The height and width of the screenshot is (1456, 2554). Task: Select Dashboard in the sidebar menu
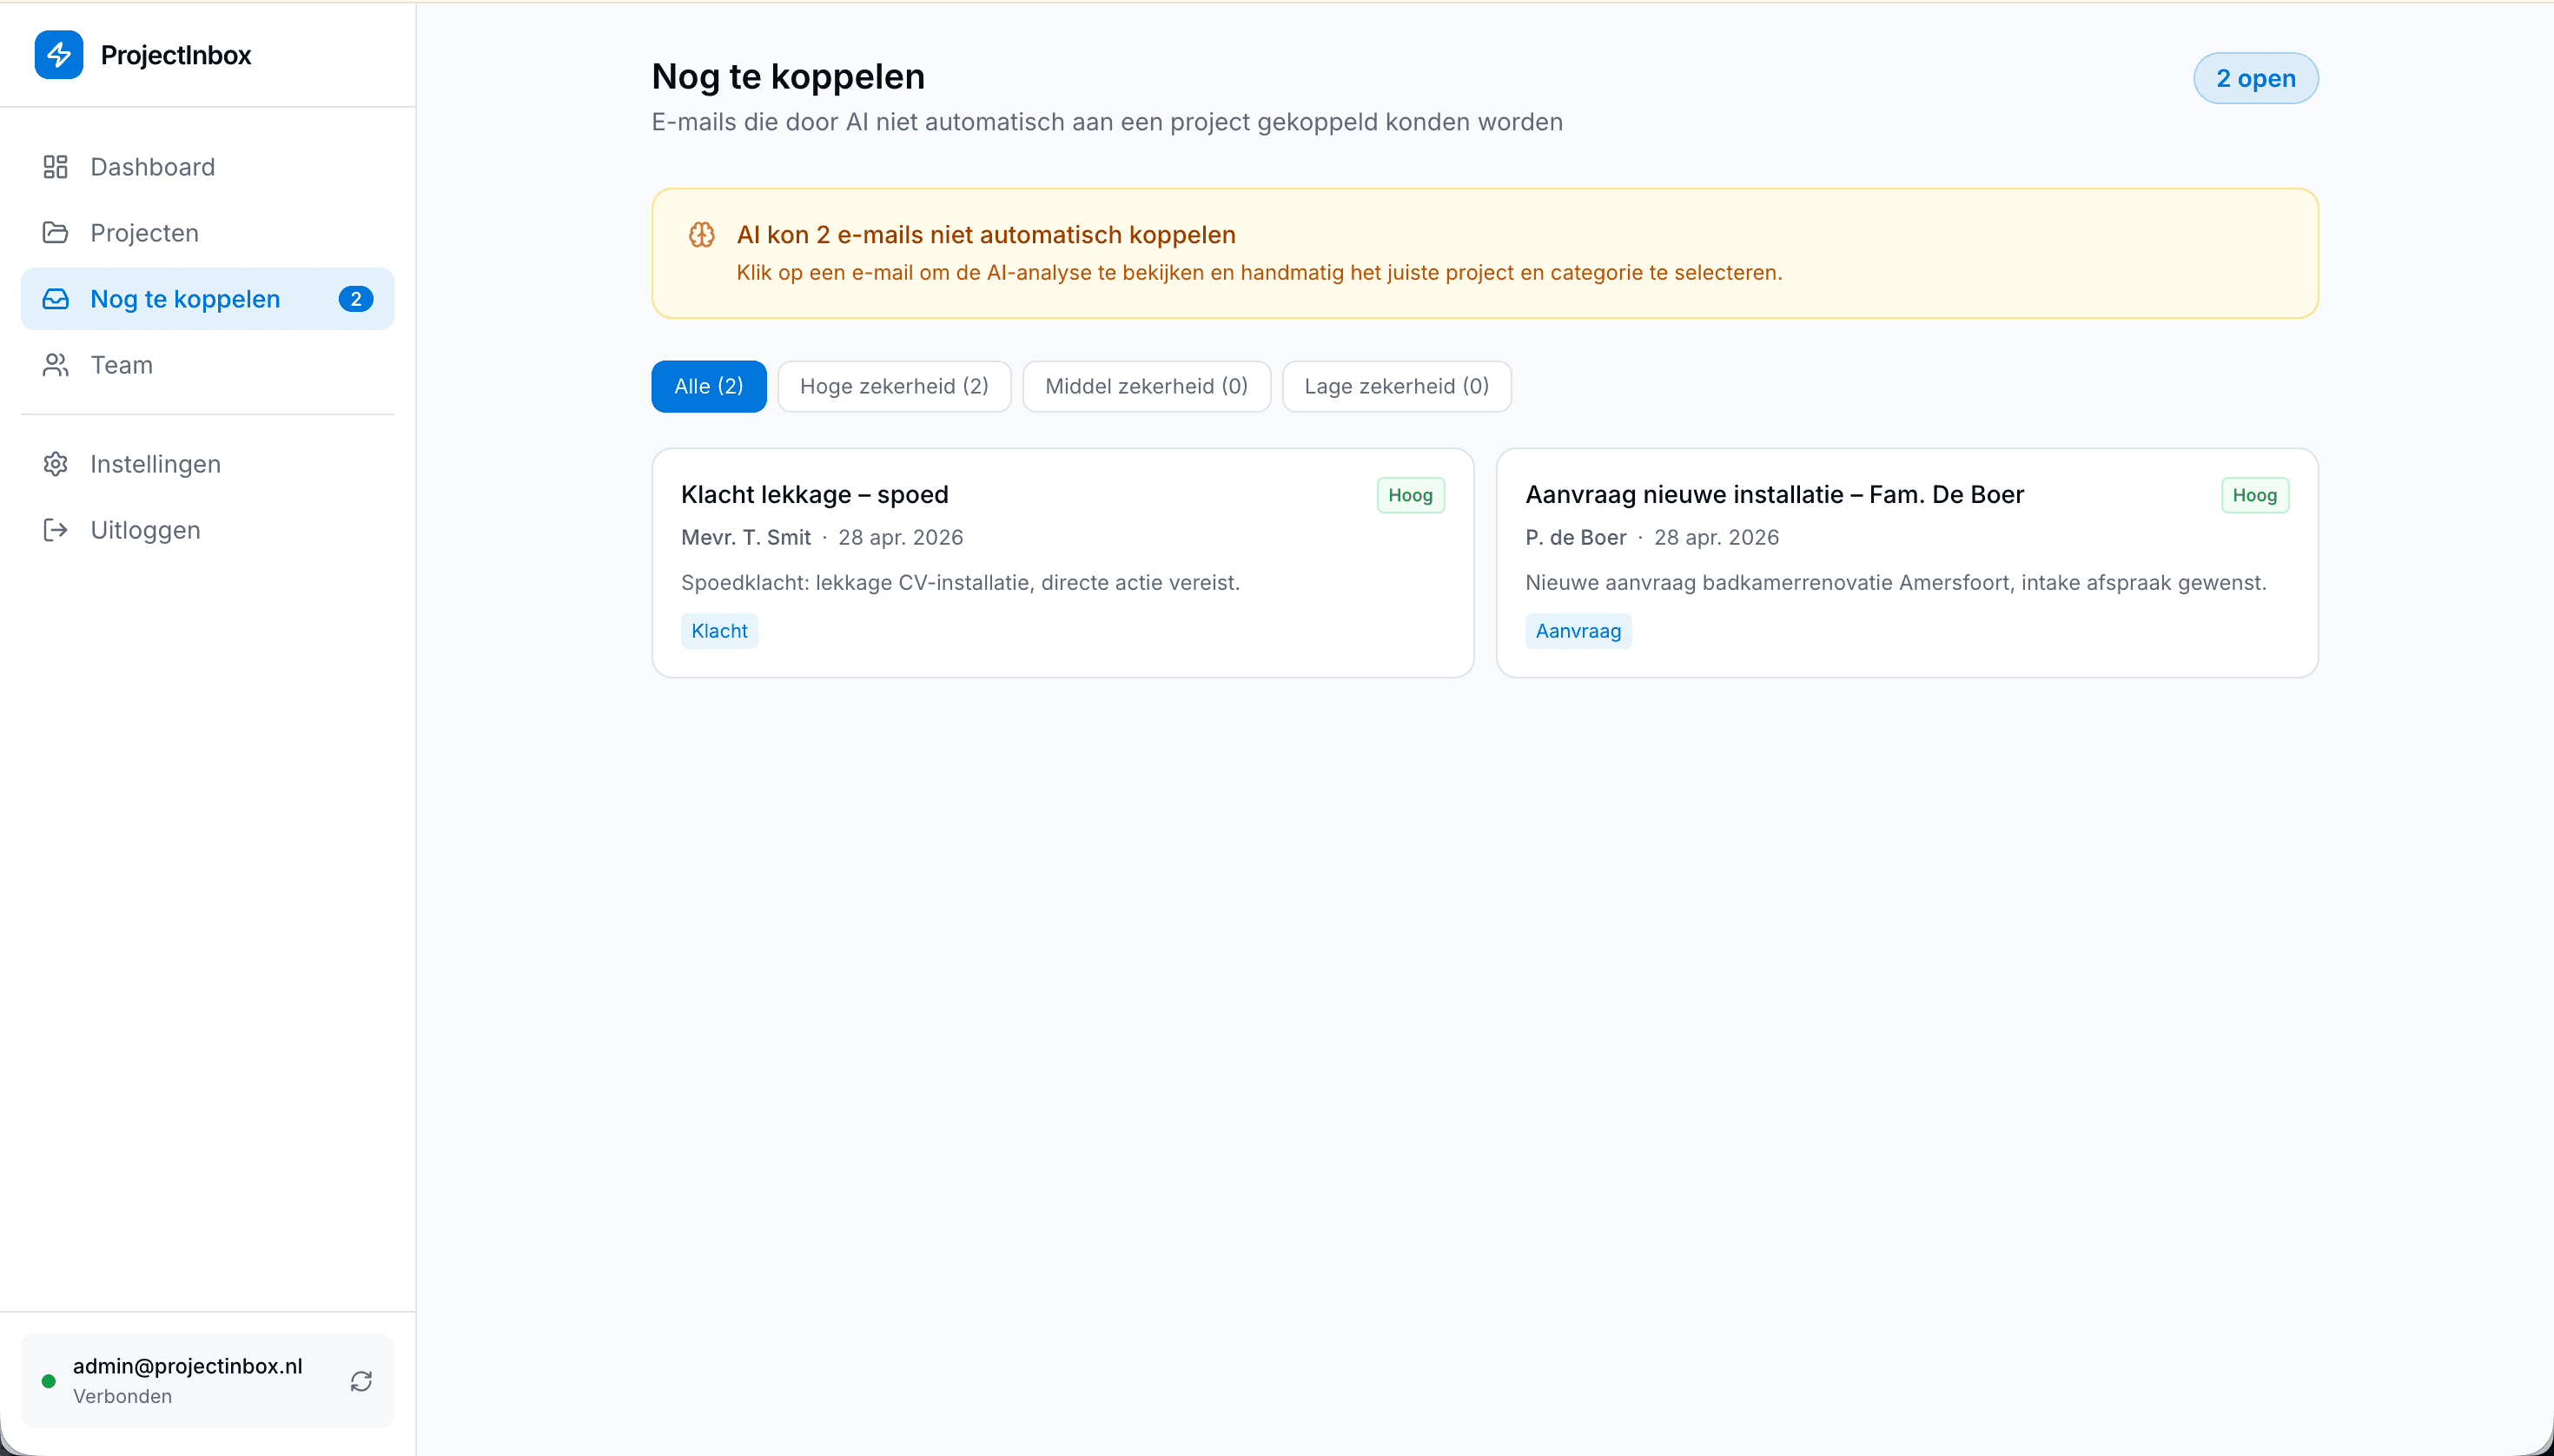click(x=152, y=166)
